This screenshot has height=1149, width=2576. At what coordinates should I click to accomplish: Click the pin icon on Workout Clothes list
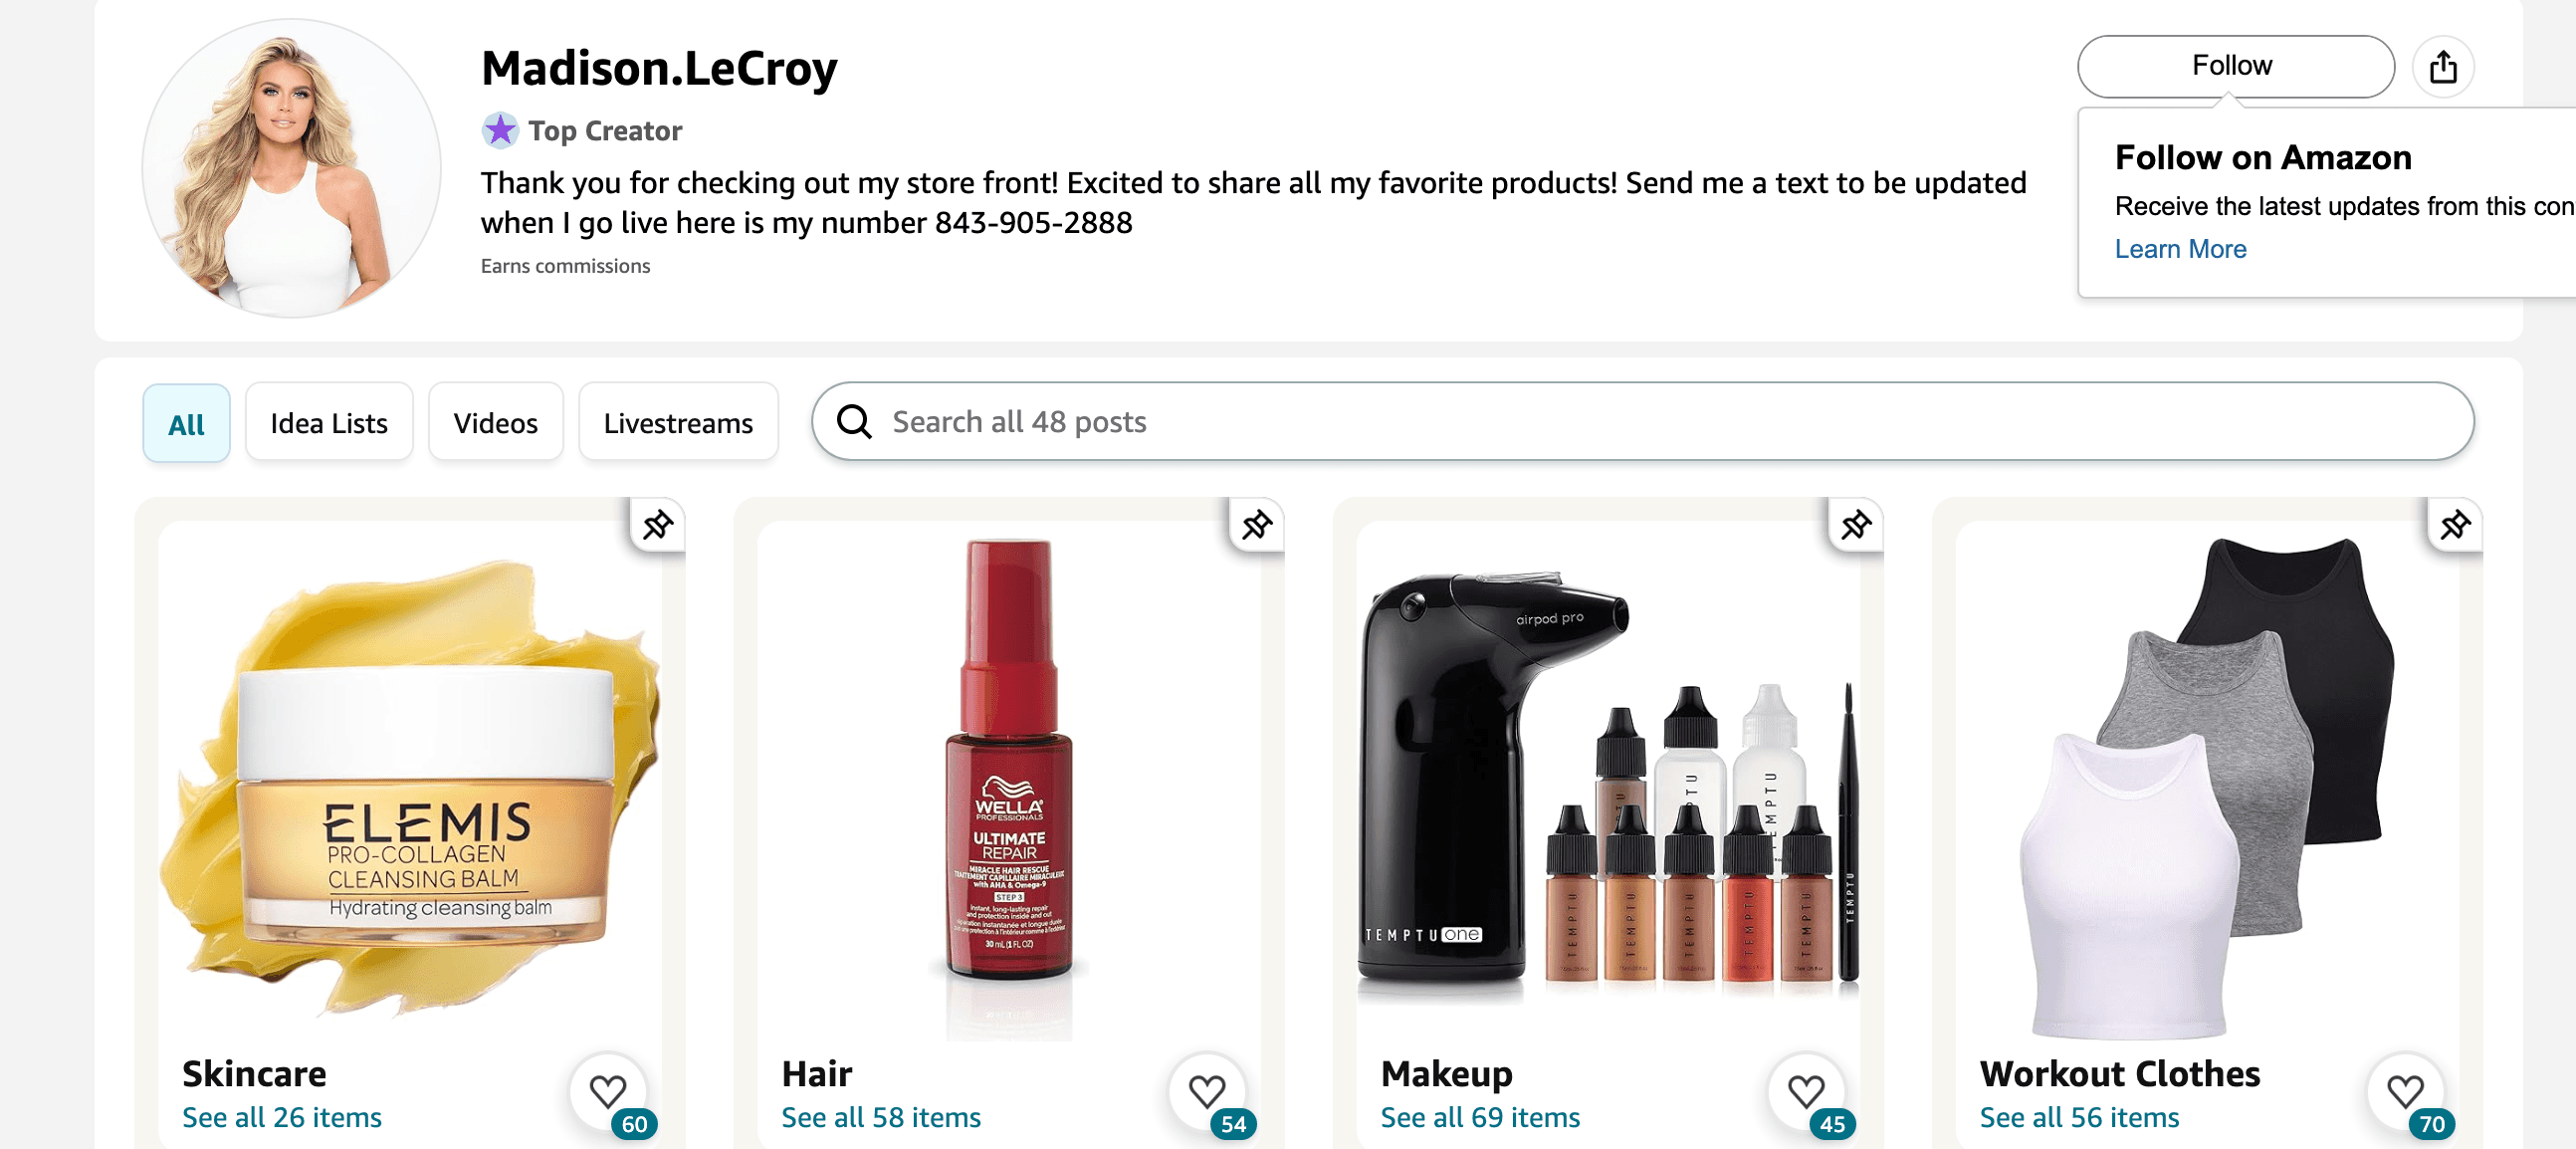point(2455,524)
